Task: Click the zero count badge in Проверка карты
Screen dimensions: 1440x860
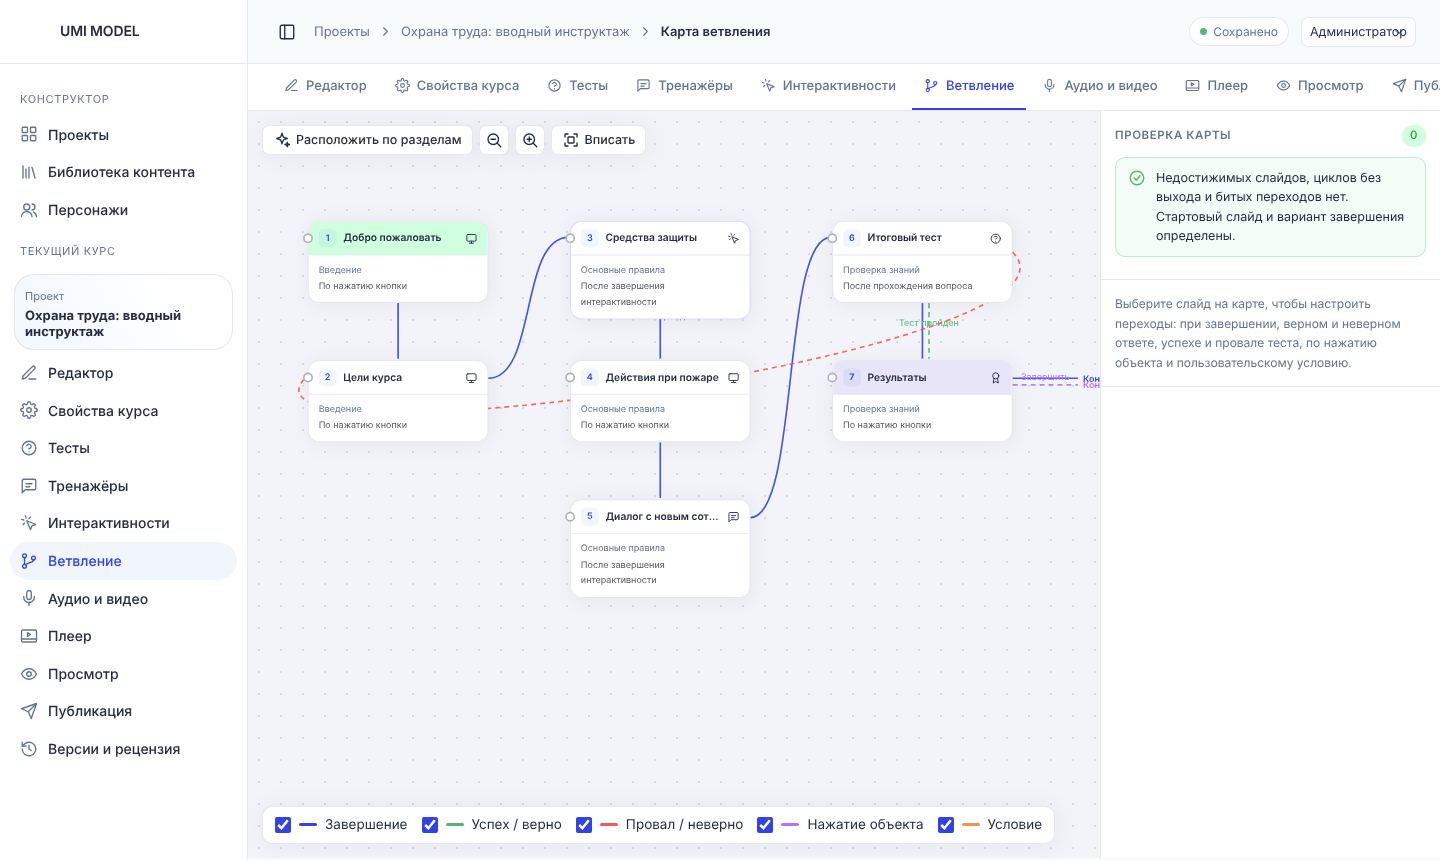Action: 1413,135
